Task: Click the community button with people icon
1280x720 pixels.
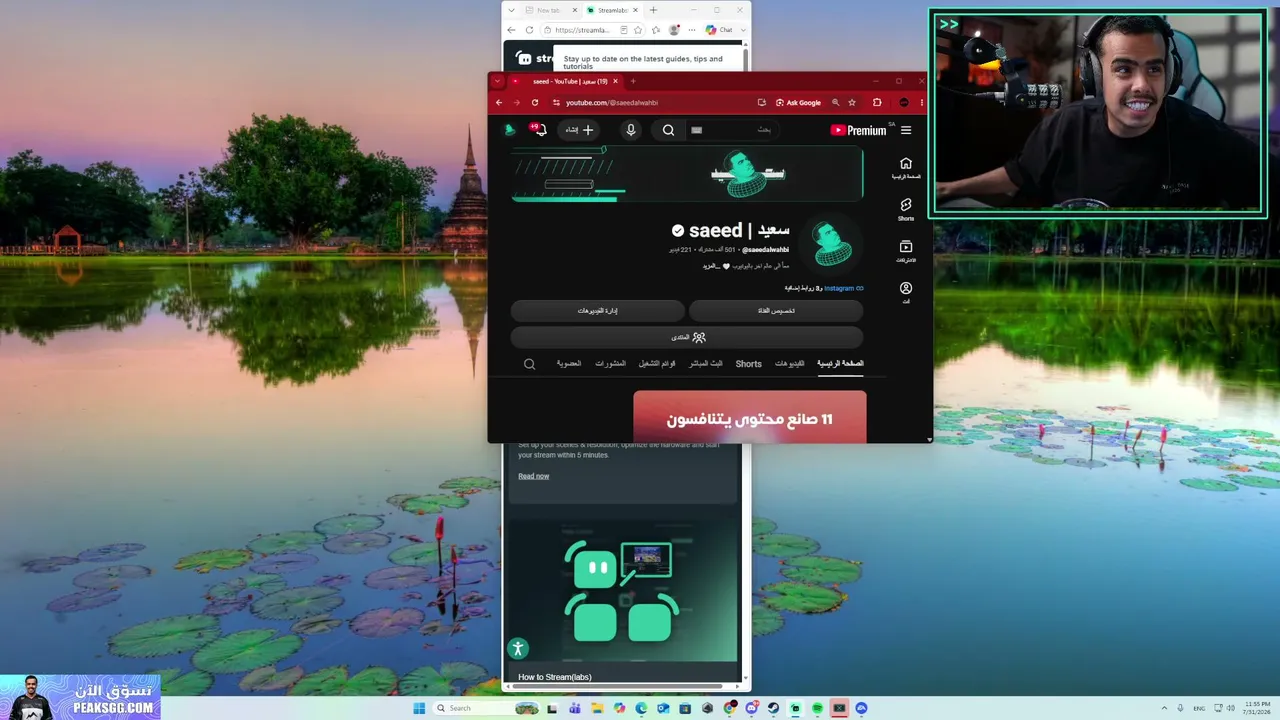Action: pos(687,337)
